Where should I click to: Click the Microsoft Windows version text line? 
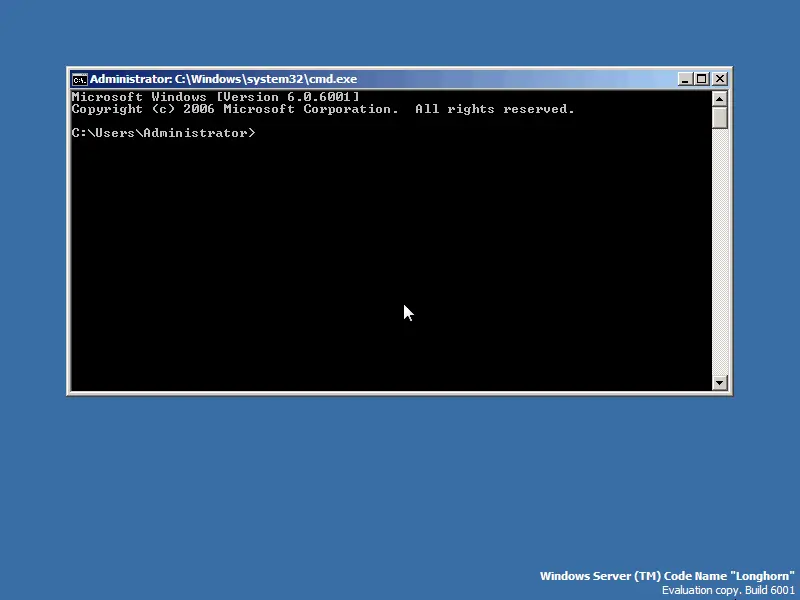tap(215, 97)
